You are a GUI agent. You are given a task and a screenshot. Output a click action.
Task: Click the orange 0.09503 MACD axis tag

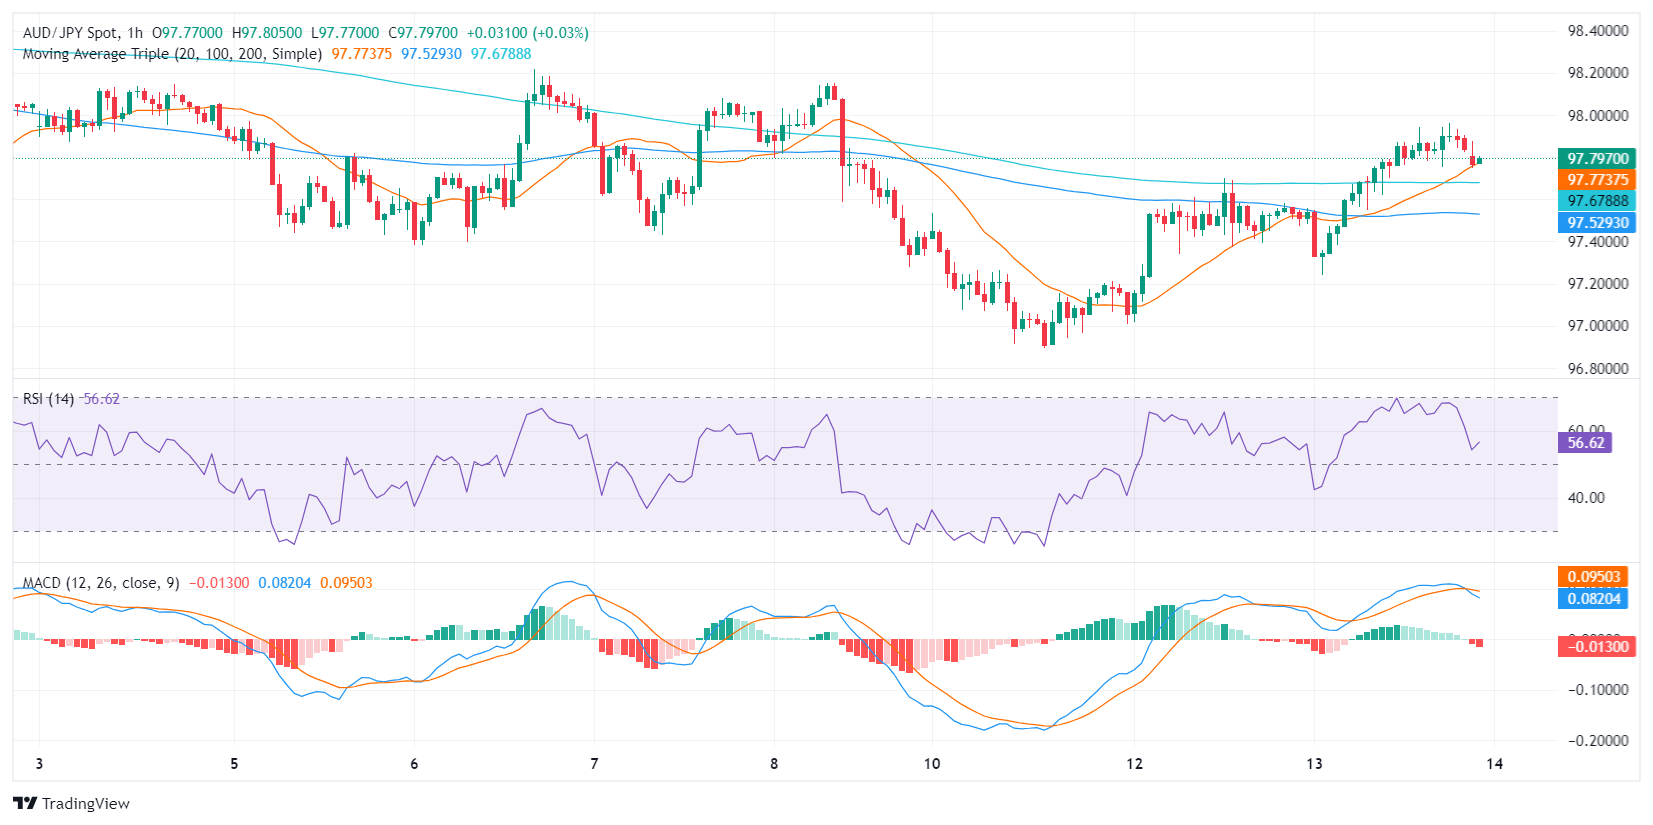pyautogui.click(x=1592, y=577)
